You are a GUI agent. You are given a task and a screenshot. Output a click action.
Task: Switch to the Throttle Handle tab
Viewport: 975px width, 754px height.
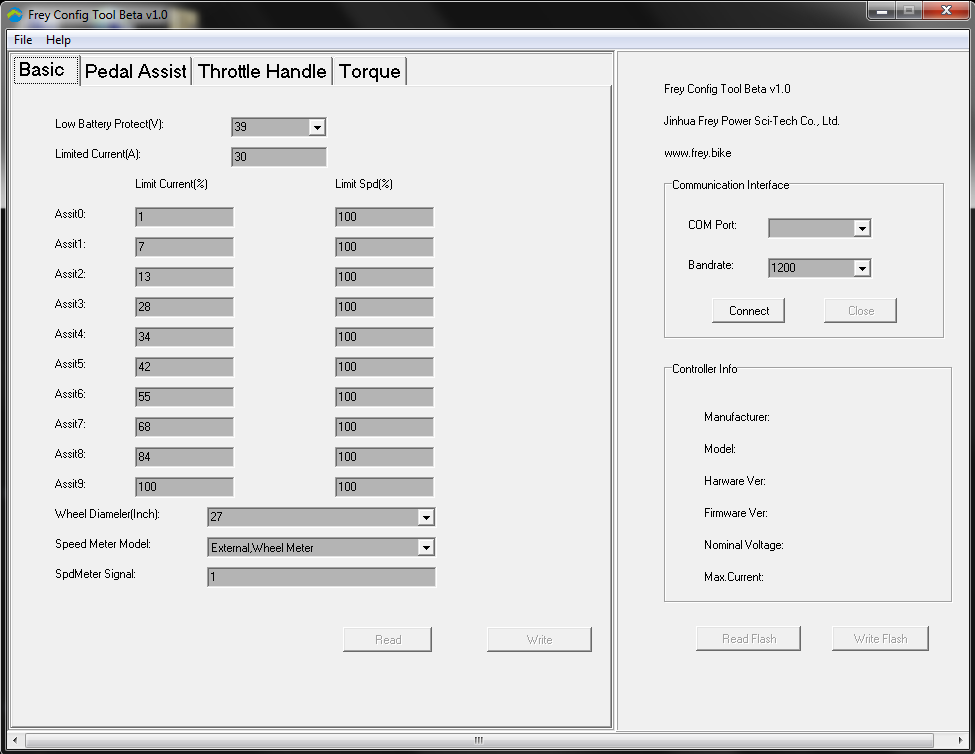(262, 71)
